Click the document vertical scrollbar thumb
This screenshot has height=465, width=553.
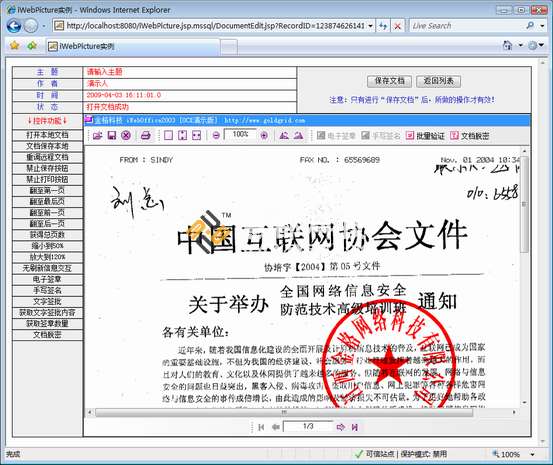click(524, 205)
